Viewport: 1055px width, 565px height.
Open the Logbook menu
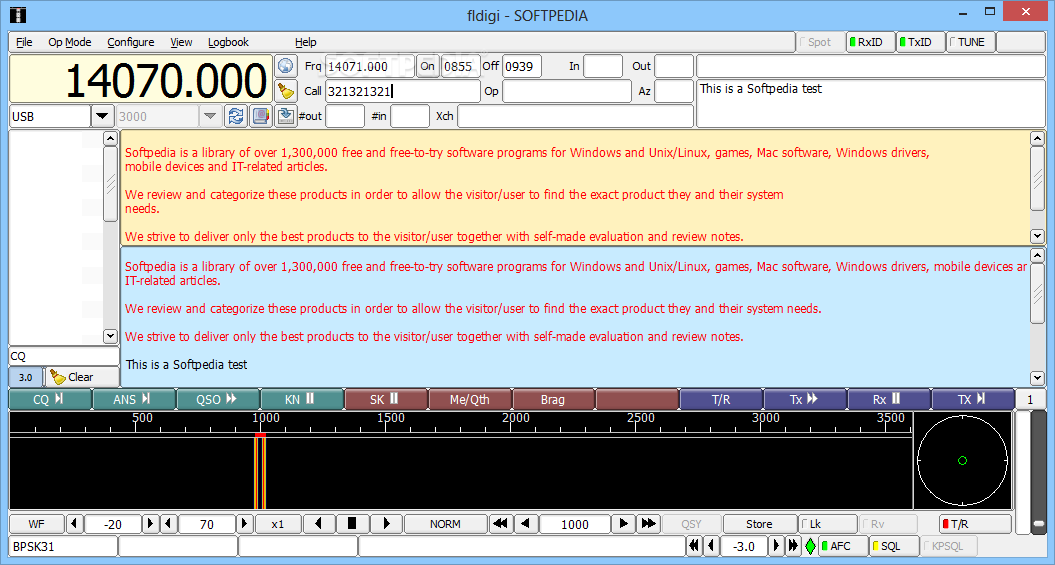[228, 42]
